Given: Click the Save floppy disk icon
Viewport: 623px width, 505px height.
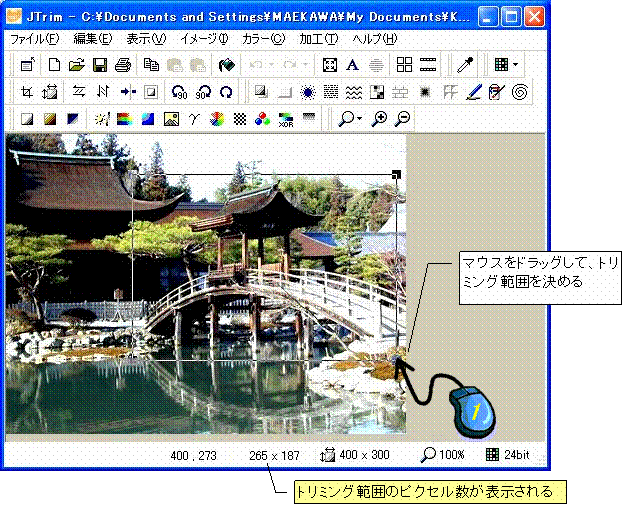Looking at the screenshot, I should coord(99,65).
